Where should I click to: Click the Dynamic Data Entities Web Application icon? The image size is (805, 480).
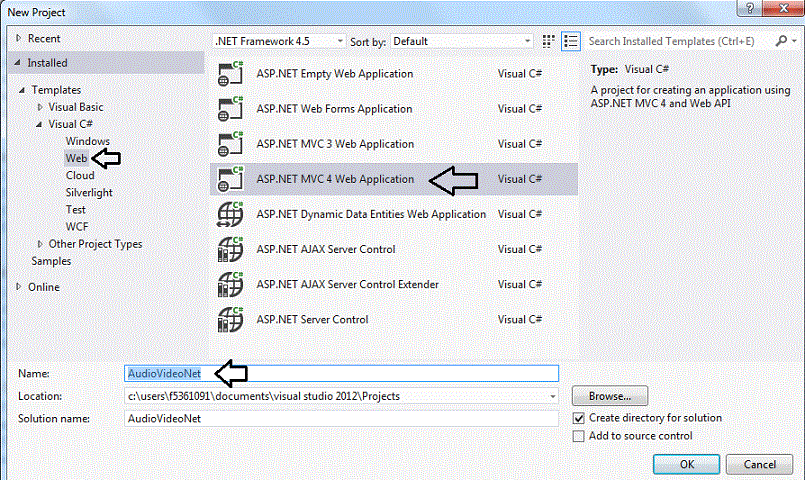(x=230, y=214)
